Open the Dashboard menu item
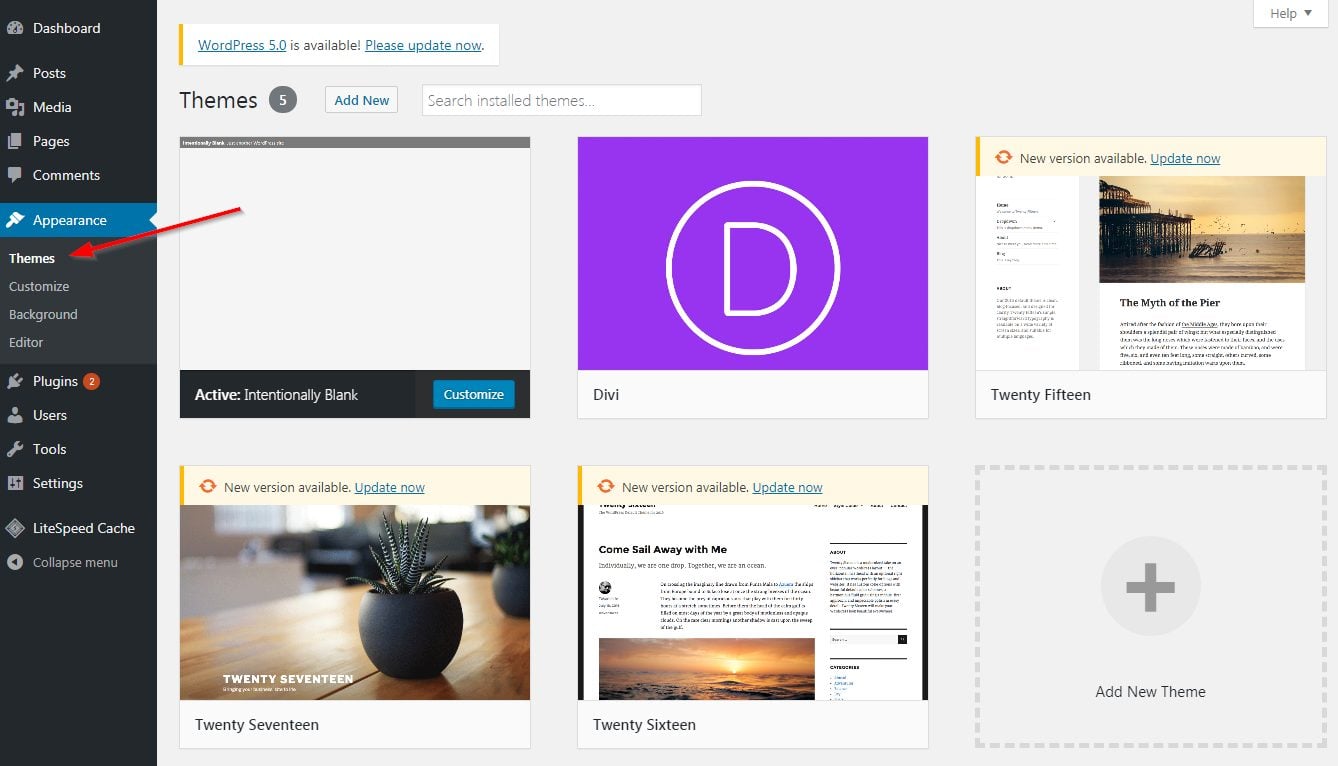The width and height of the screenshot is (1338, 766). tap(78, 28)
